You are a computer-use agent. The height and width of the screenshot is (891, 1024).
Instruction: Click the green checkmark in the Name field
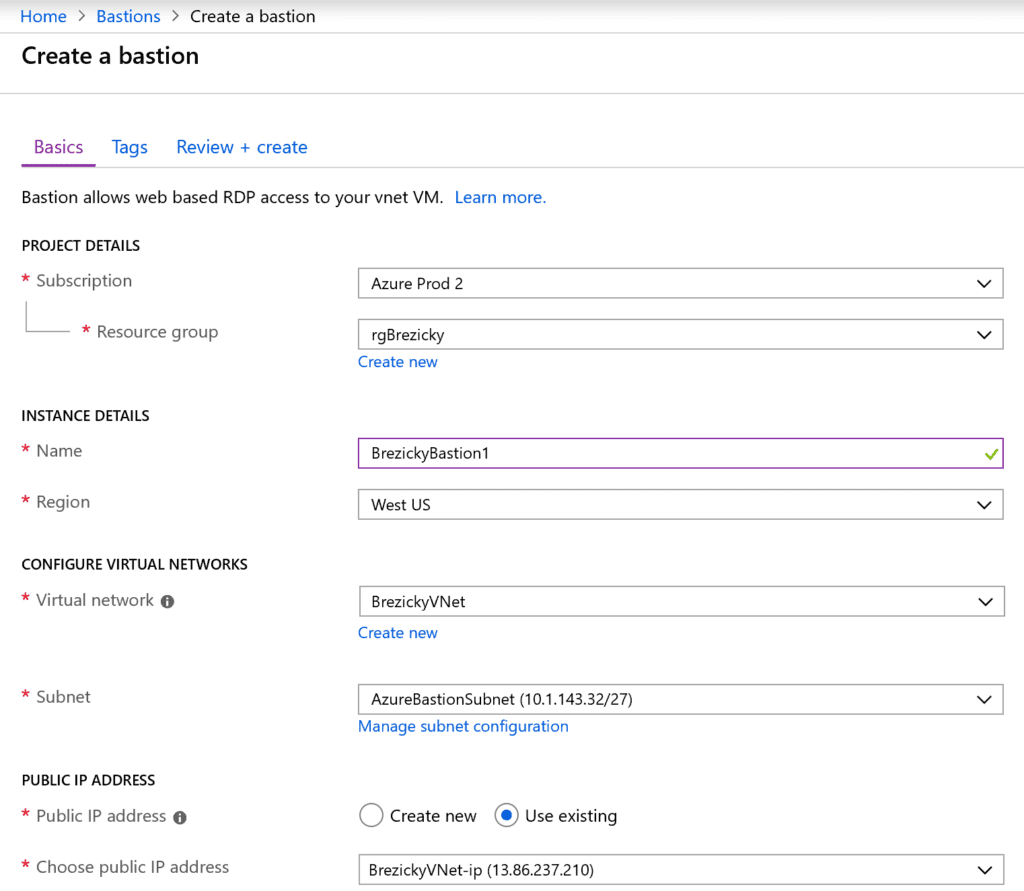click(991, 453)
